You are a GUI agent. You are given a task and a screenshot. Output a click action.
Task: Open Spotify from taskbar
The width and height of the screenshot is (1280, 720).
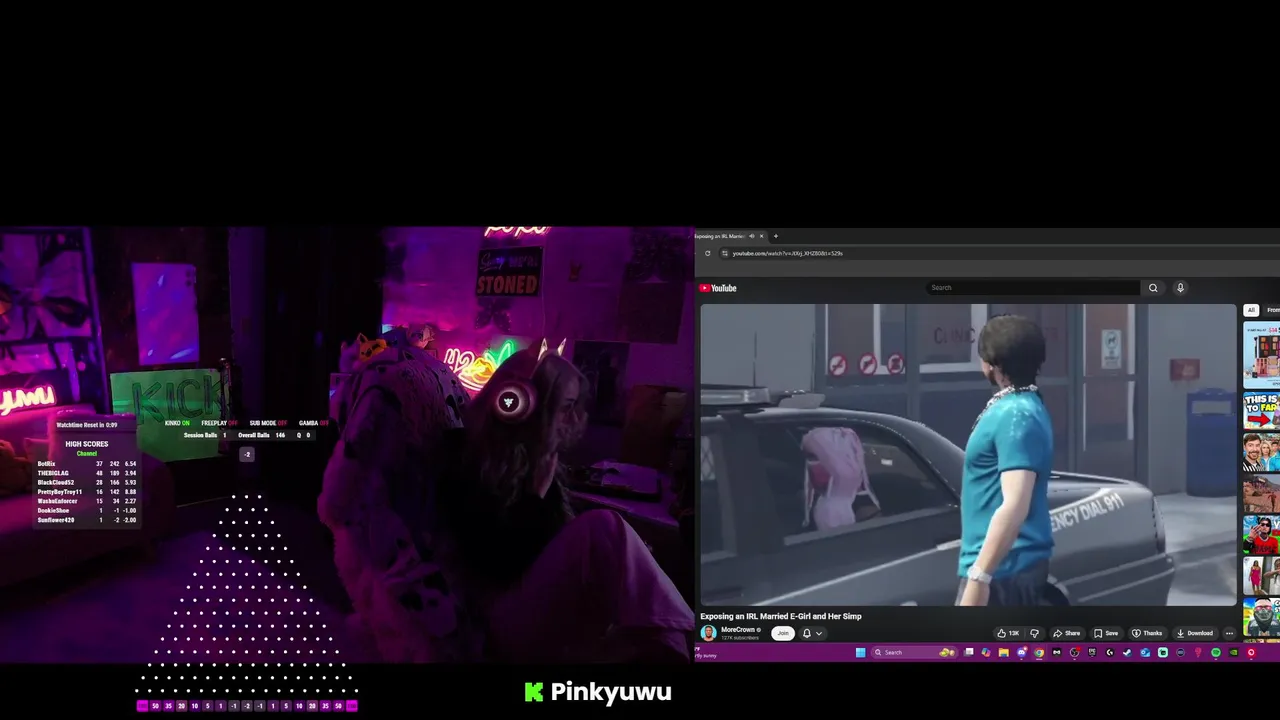pyautogui.click(x=1216, y=652)
